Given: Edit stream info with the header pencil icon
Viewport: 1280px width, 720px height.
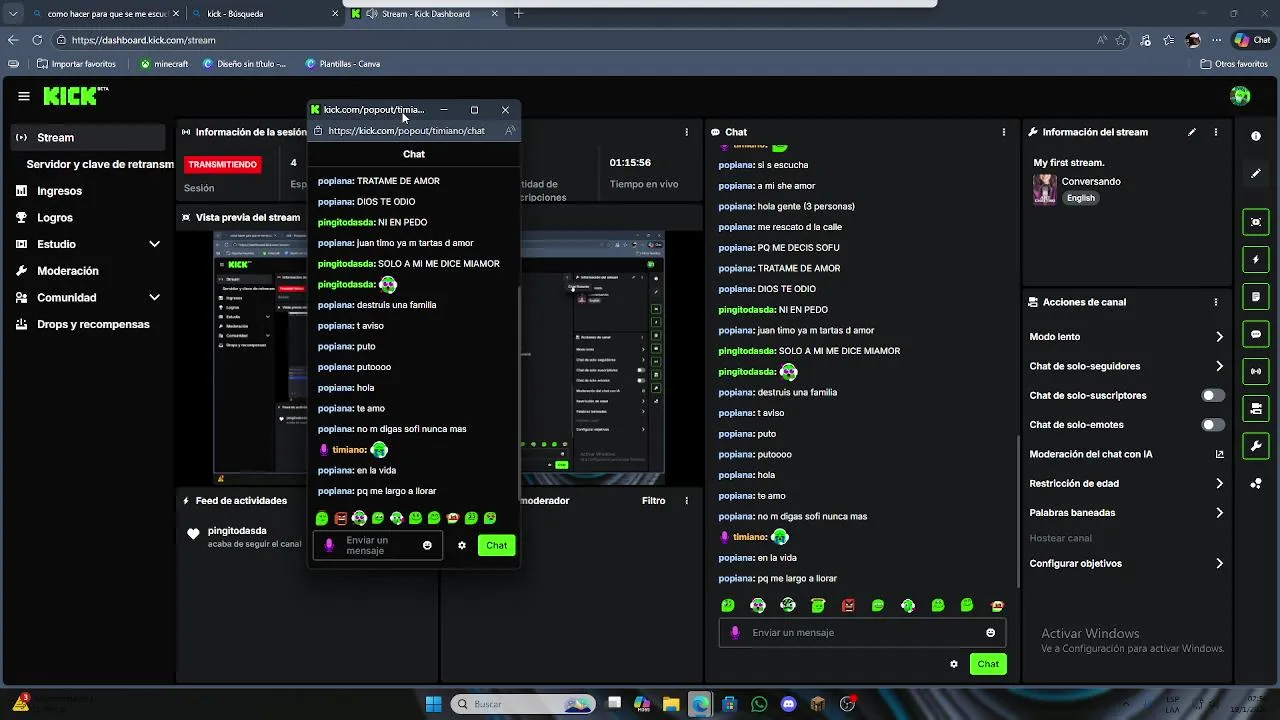Looking at the screenshot, I should pos(1192,132).
